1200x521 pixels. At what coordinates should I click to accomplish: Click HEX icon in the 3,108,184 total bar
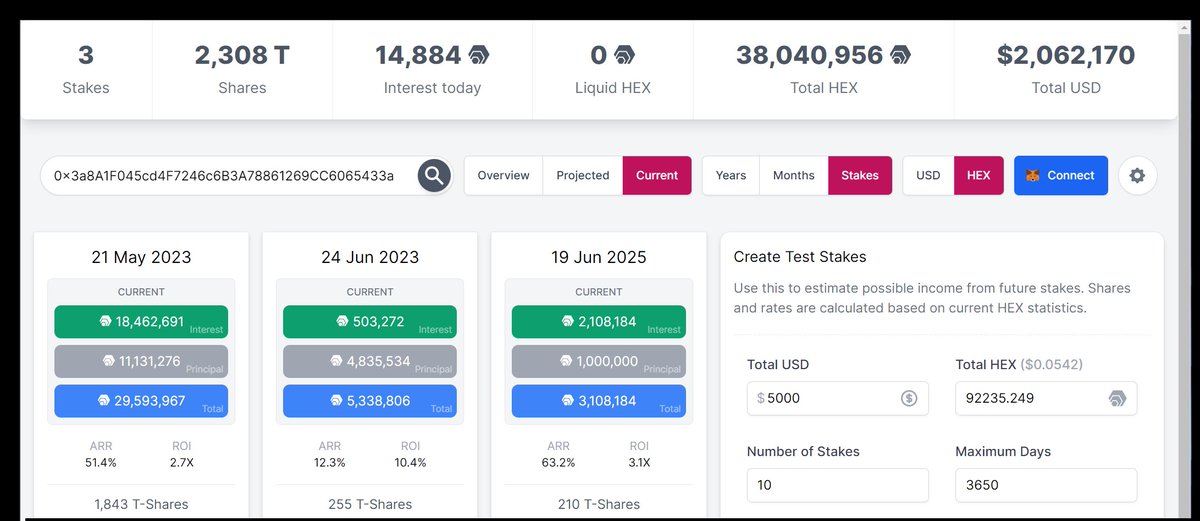point(566,401)
